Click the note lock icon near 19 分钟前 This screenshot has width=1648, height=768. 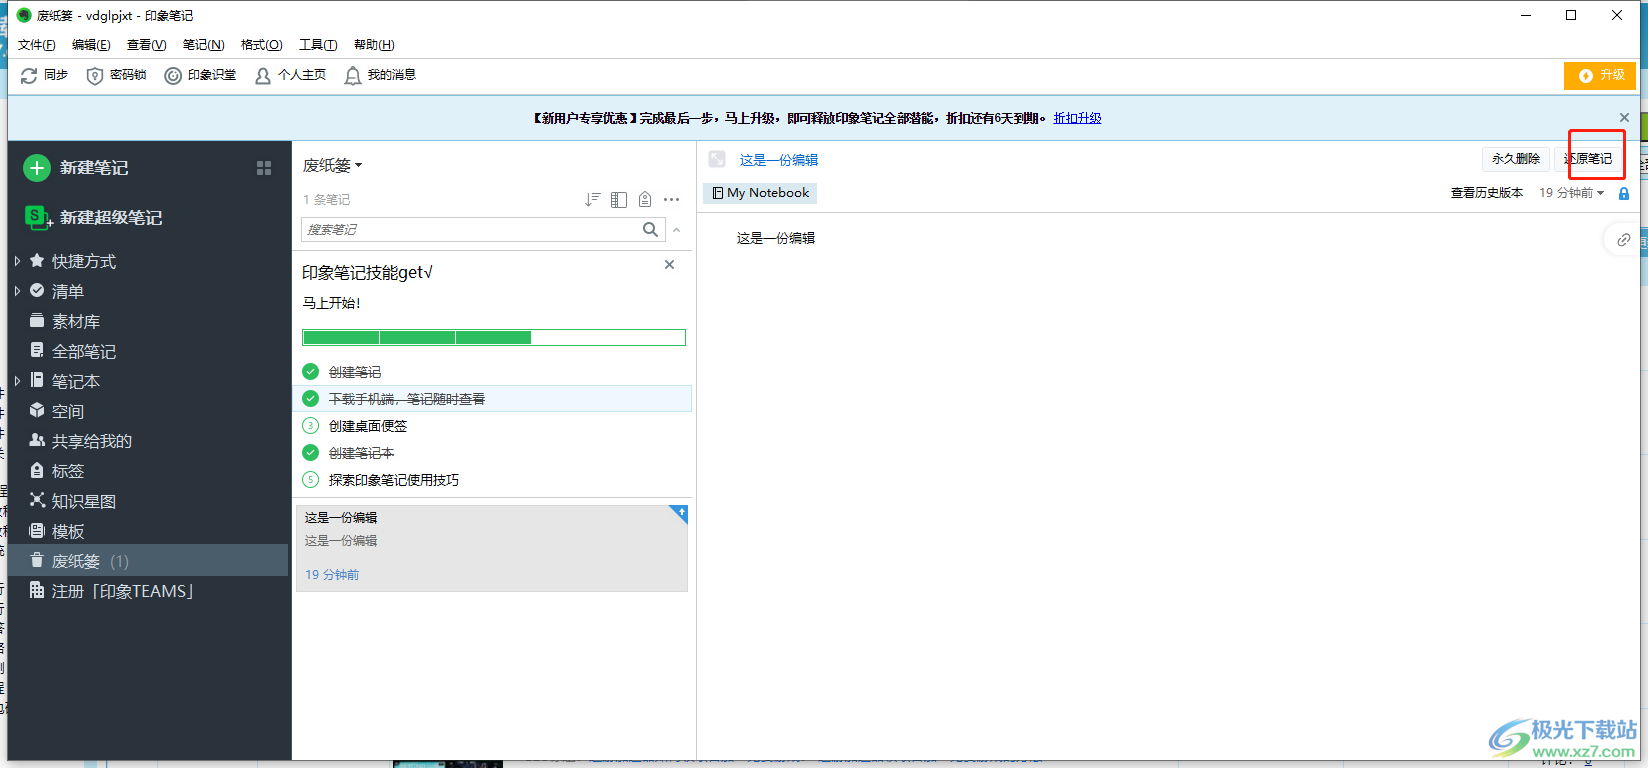pos(1624,193)
